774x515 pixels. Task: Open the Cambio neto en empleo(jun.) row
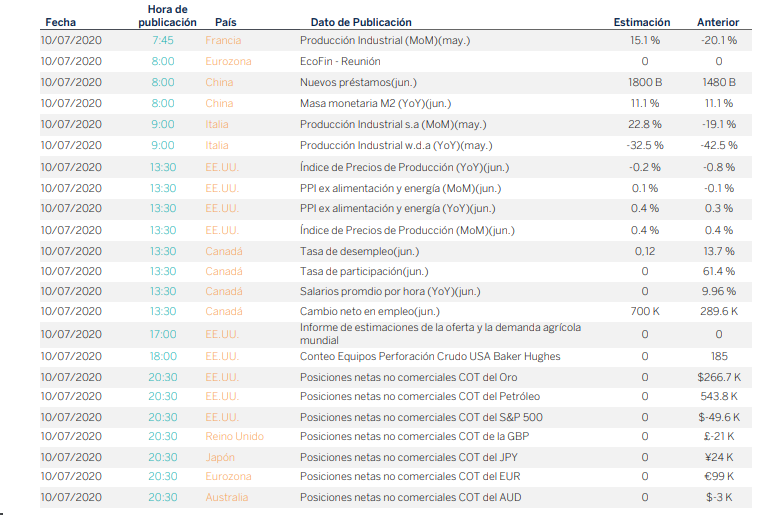pos(368,312)
